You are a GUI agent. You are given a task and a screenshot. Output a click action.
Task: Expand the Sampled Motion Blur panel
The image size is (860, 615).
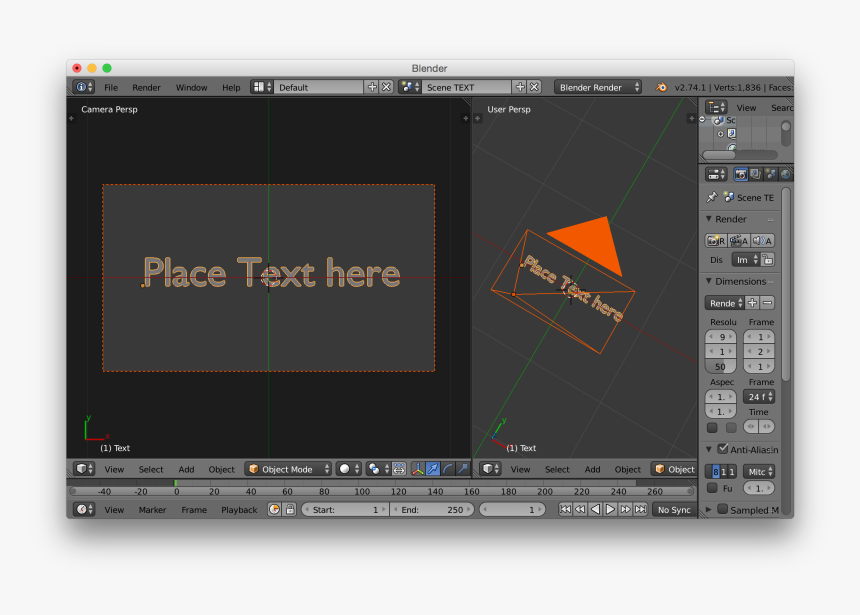point(709,510)
